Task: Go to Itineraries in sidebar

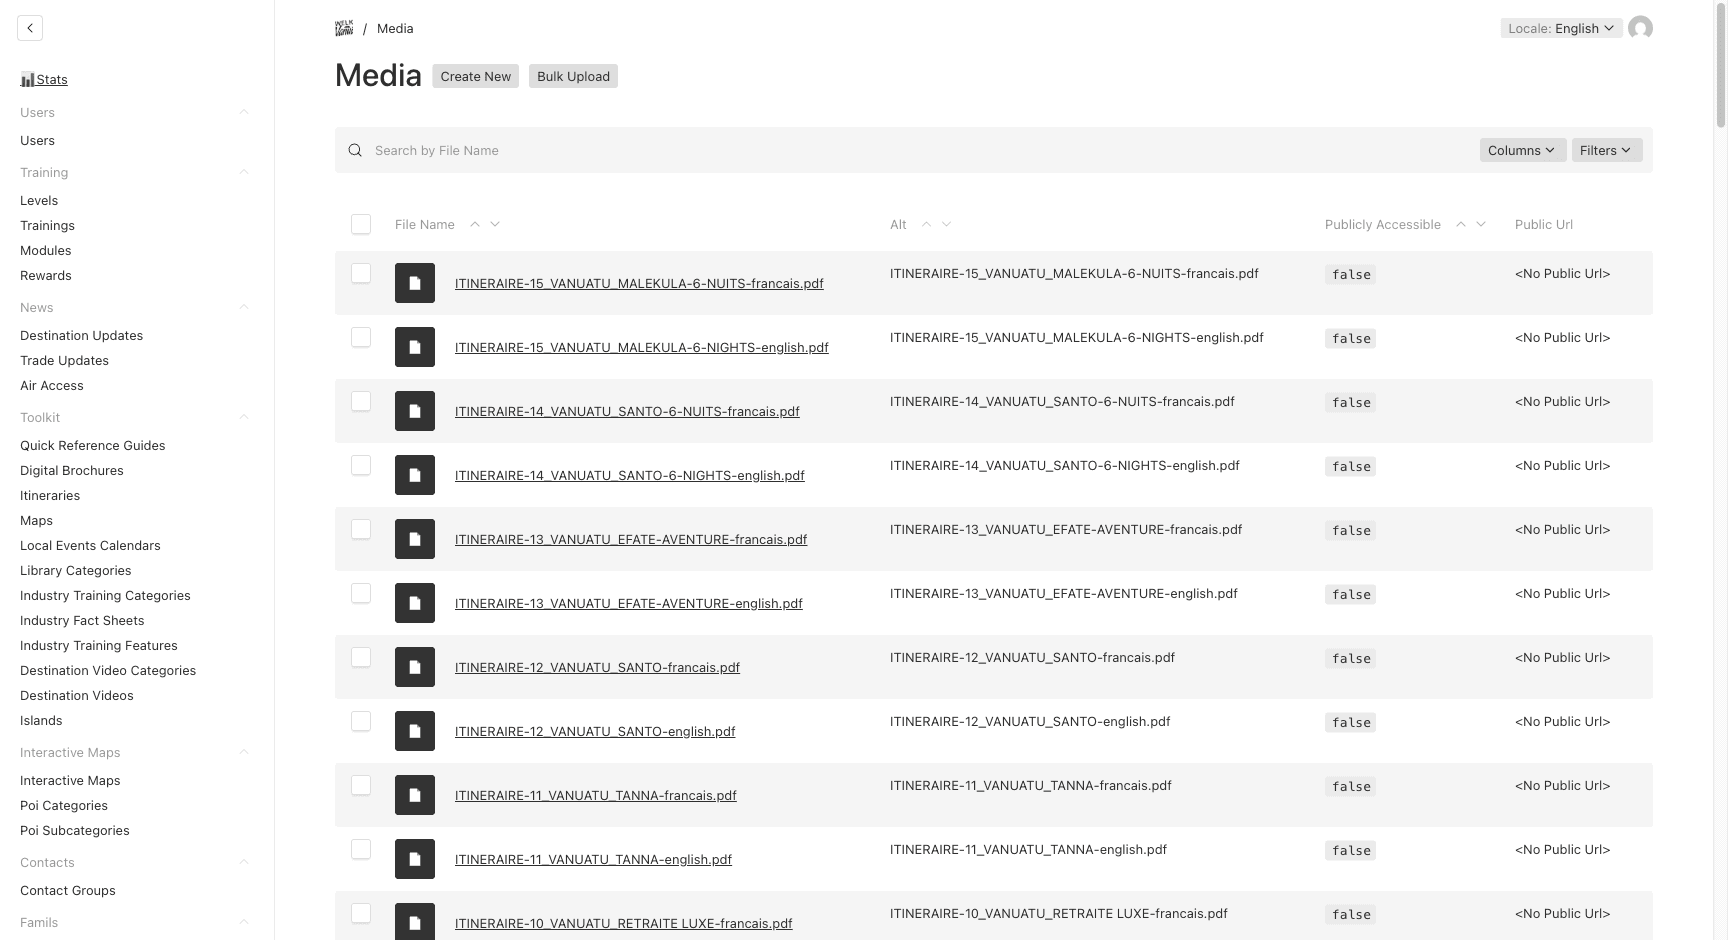Action: point(50,495)
